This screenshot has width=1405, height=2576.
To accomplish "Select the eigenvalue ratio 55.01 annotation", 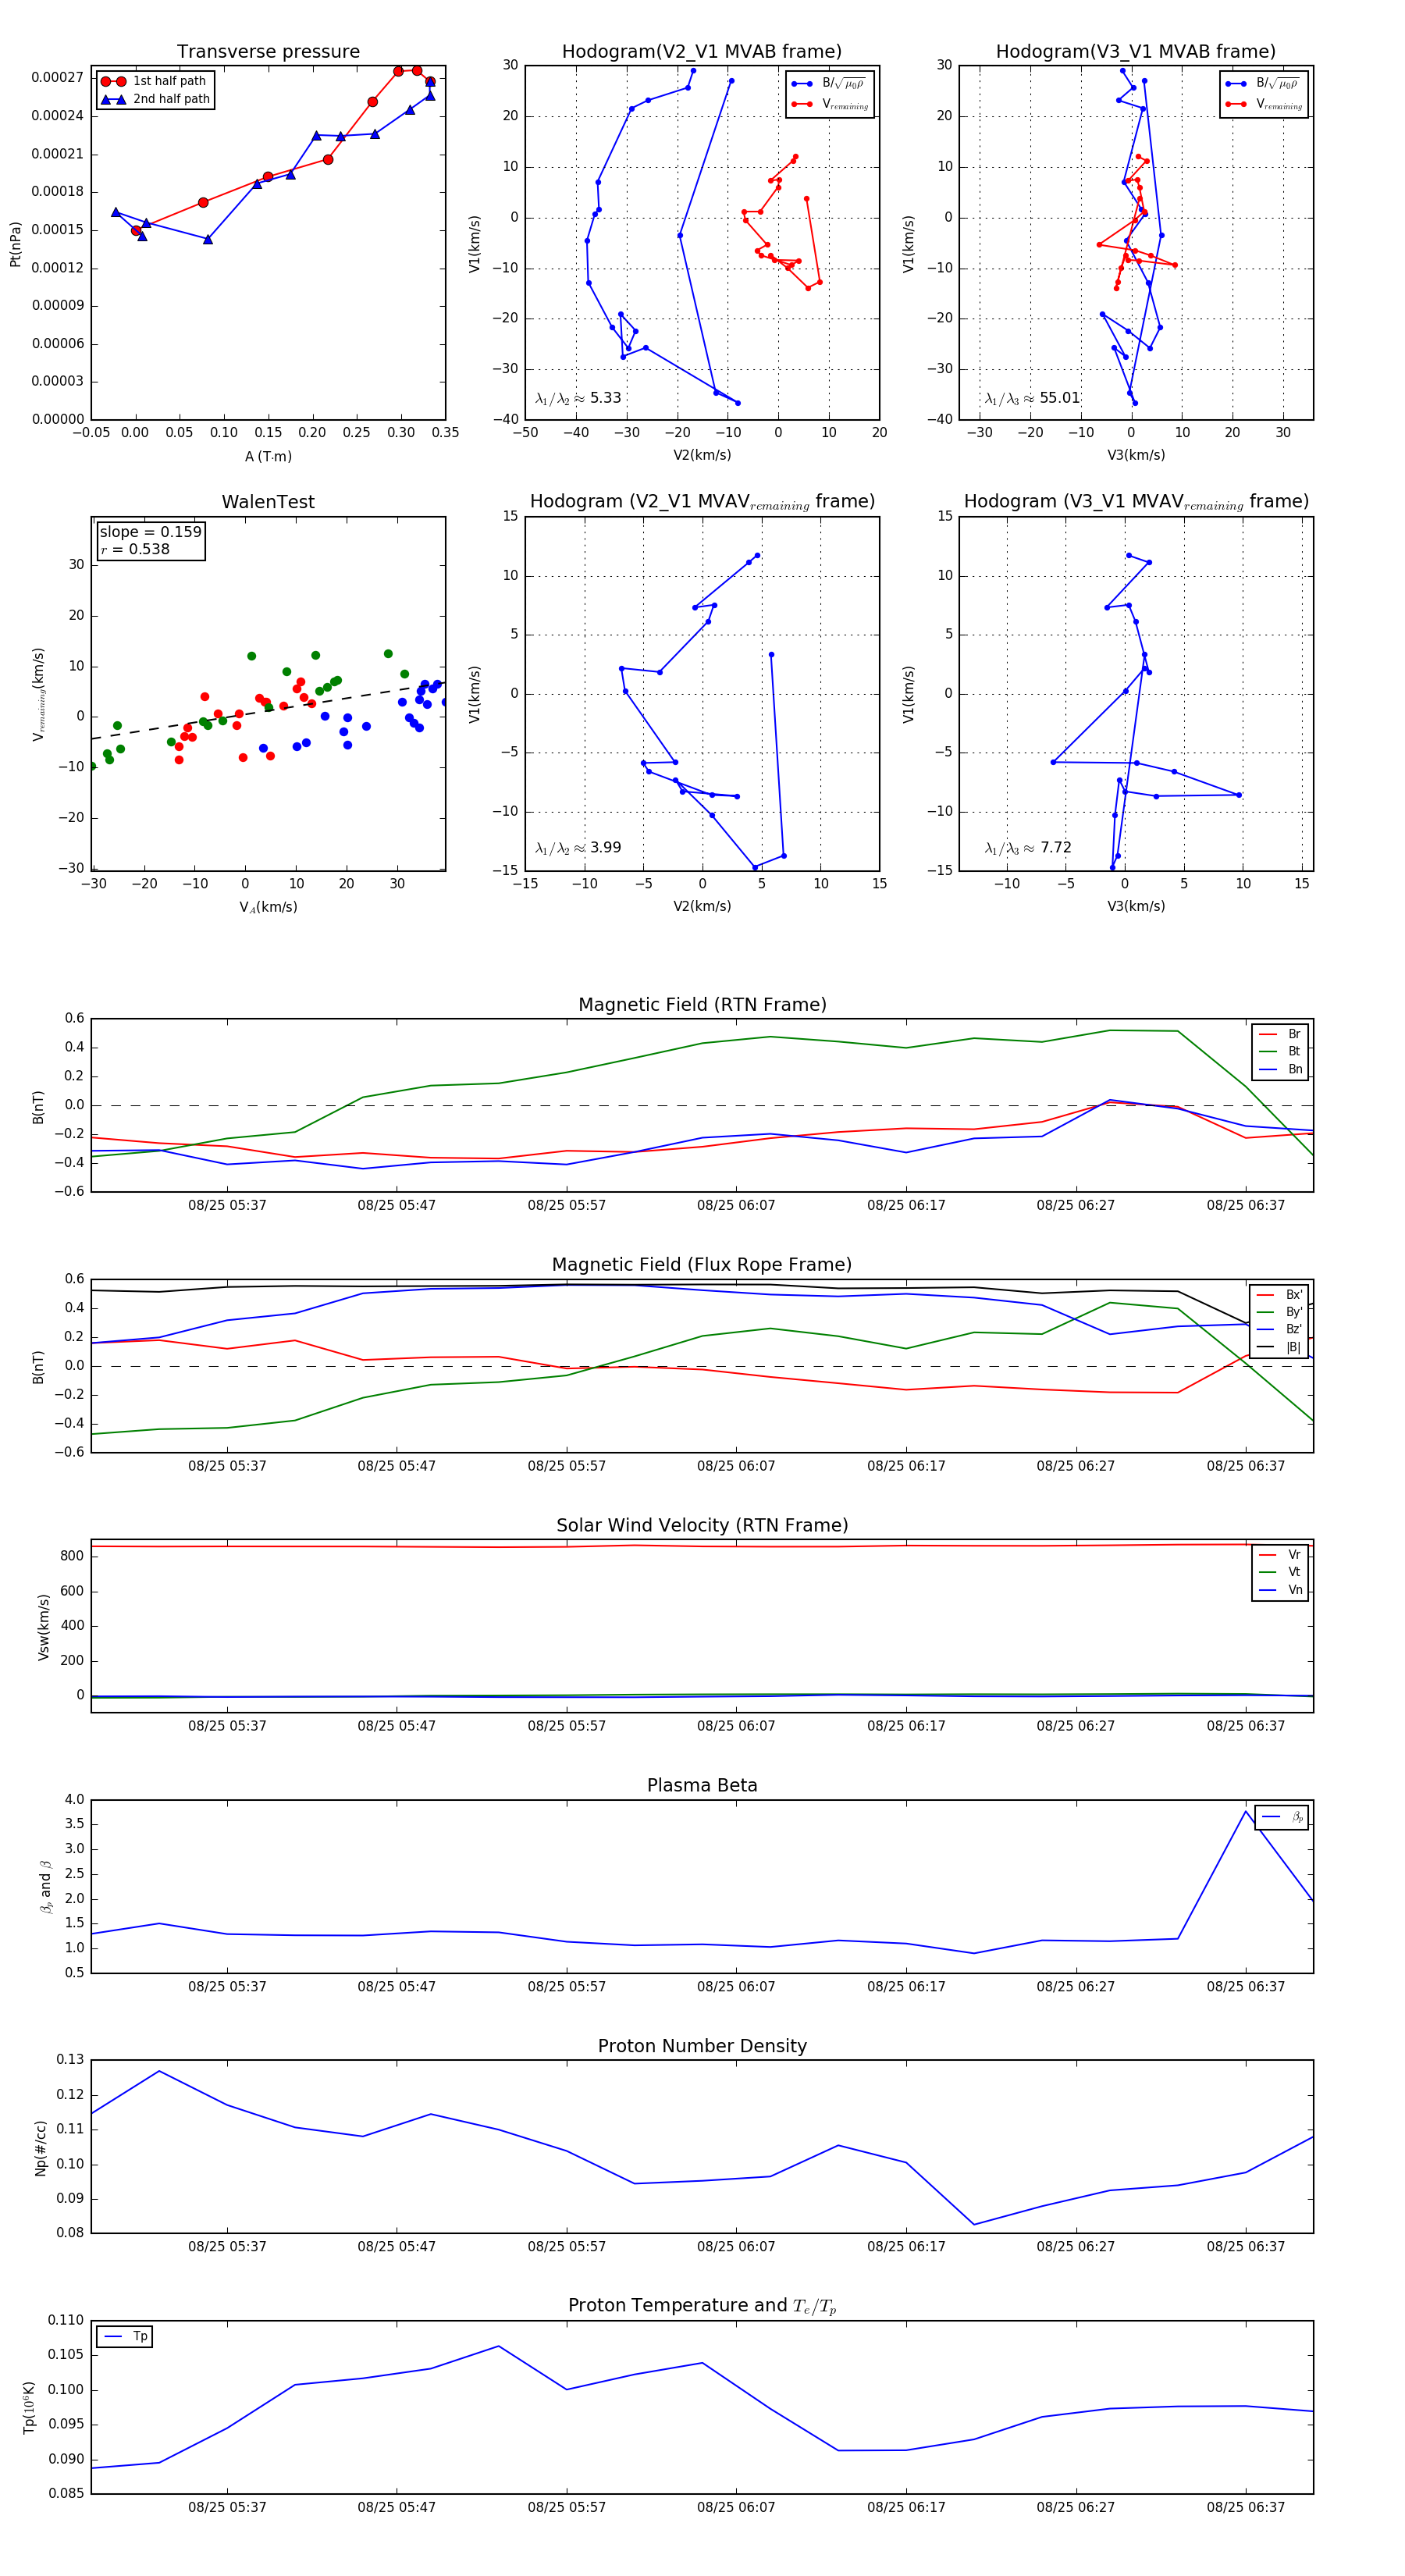I will coord(1032,398).
